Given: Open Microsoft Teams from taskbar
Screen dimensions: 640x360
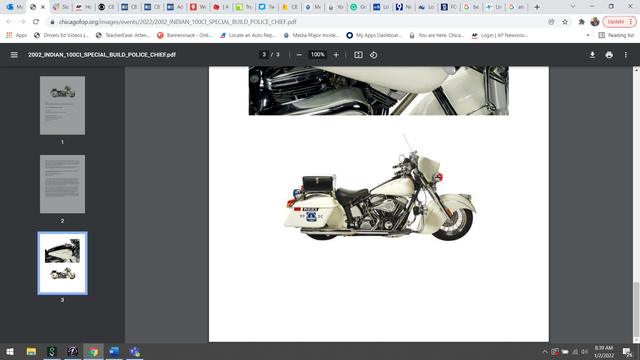Looking at the screenshot, I should tap(135, 351).
